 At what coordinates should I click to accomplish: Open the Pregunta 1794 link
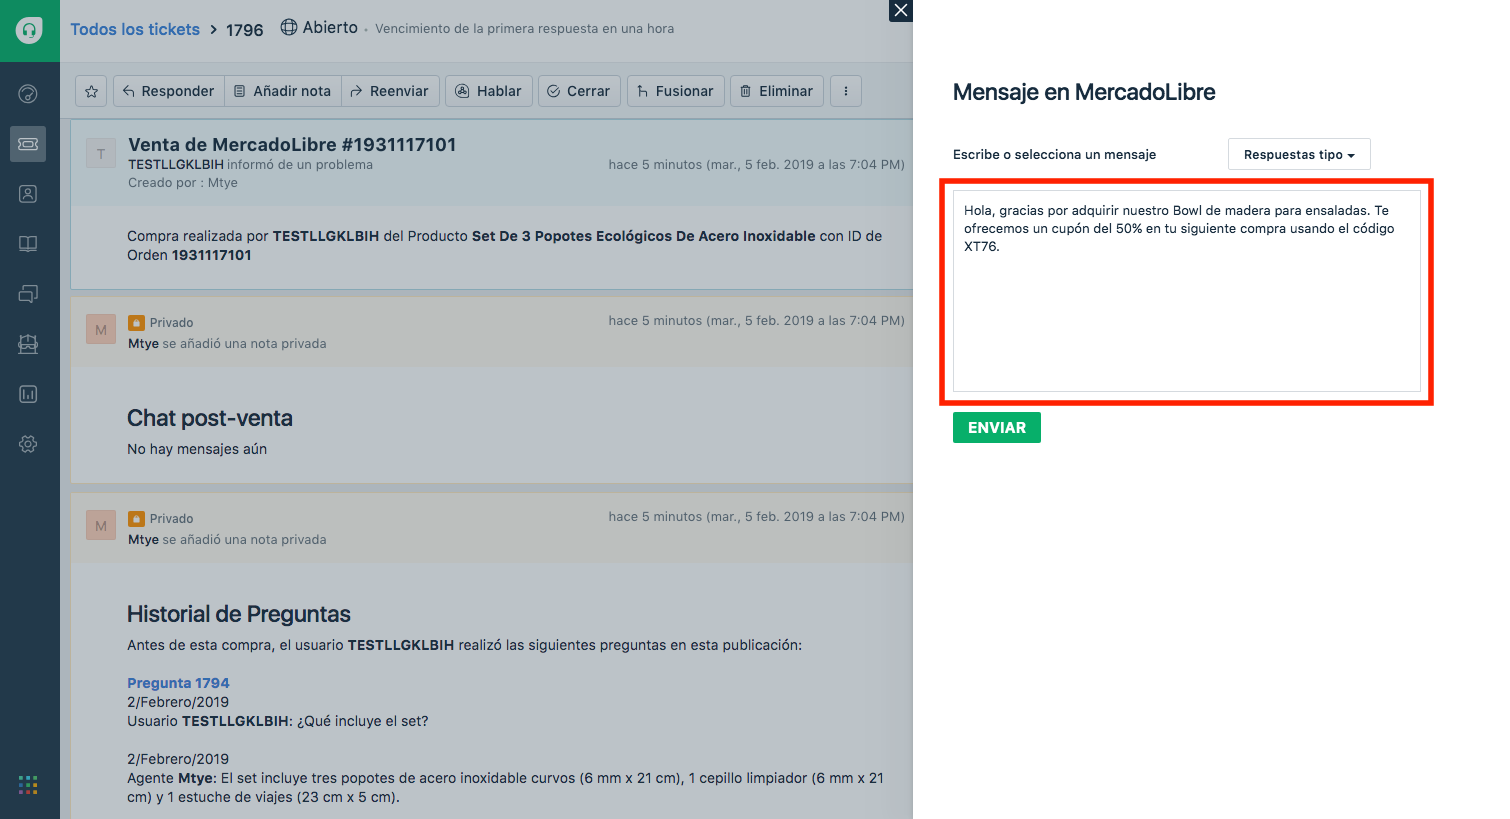tap(178, 683)
